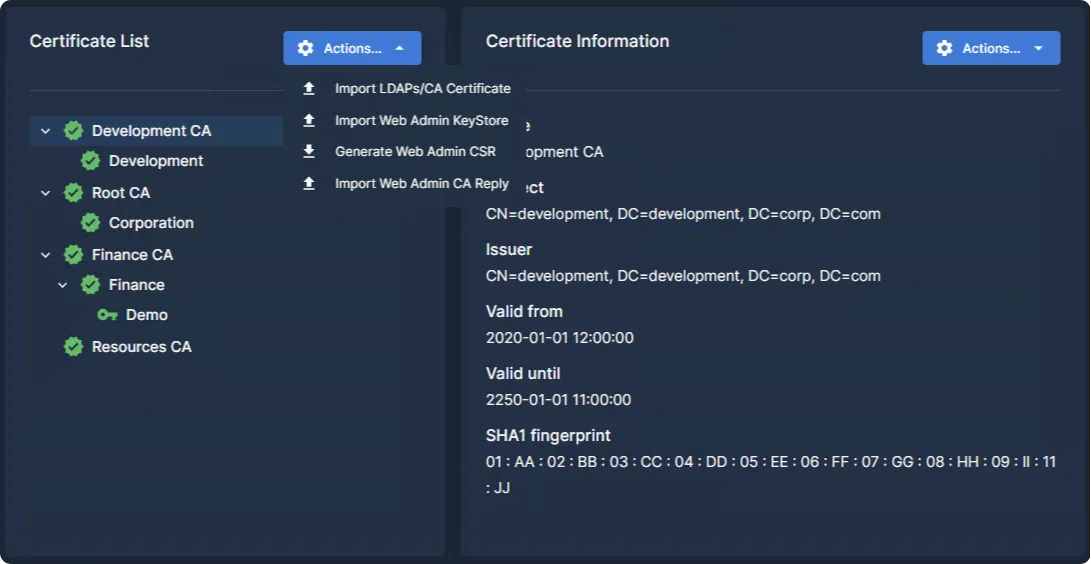Click down caret on Certificate Information Actions
This screenshot has height=564, width=1091.
click(1038, 49)
